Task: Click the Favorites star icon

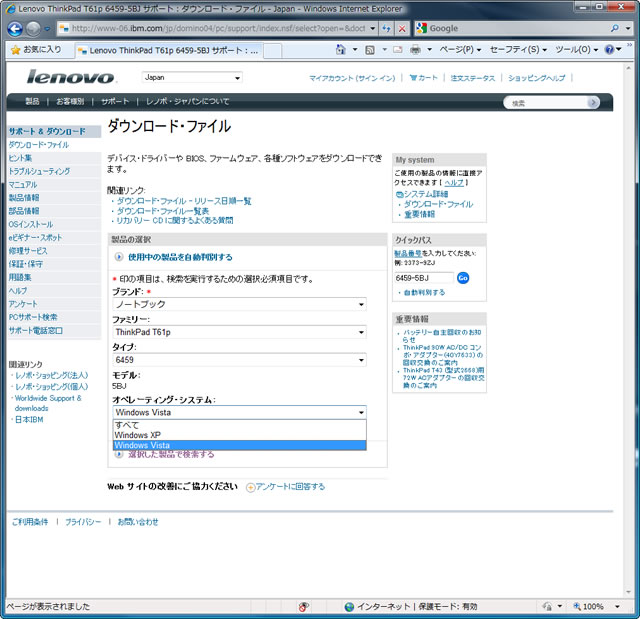Action: pos(16,50)
